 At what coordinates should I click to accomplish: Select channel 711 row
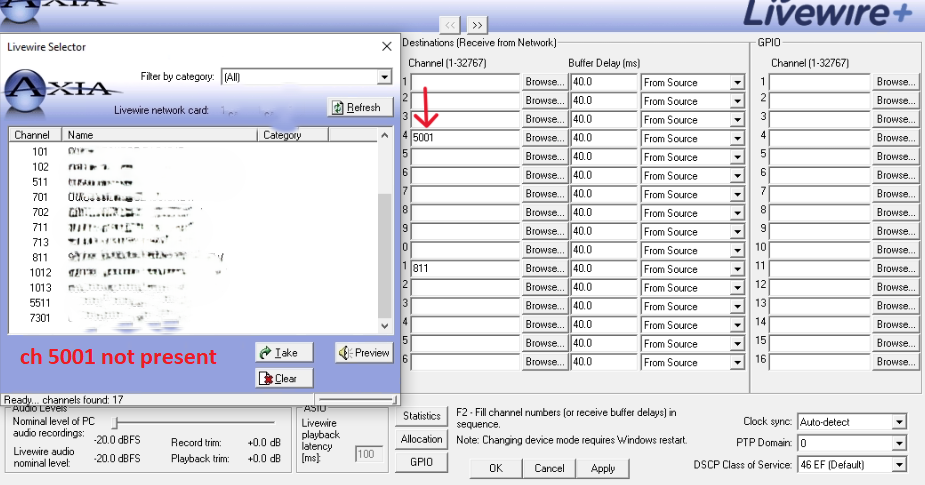tap(193, 227)
